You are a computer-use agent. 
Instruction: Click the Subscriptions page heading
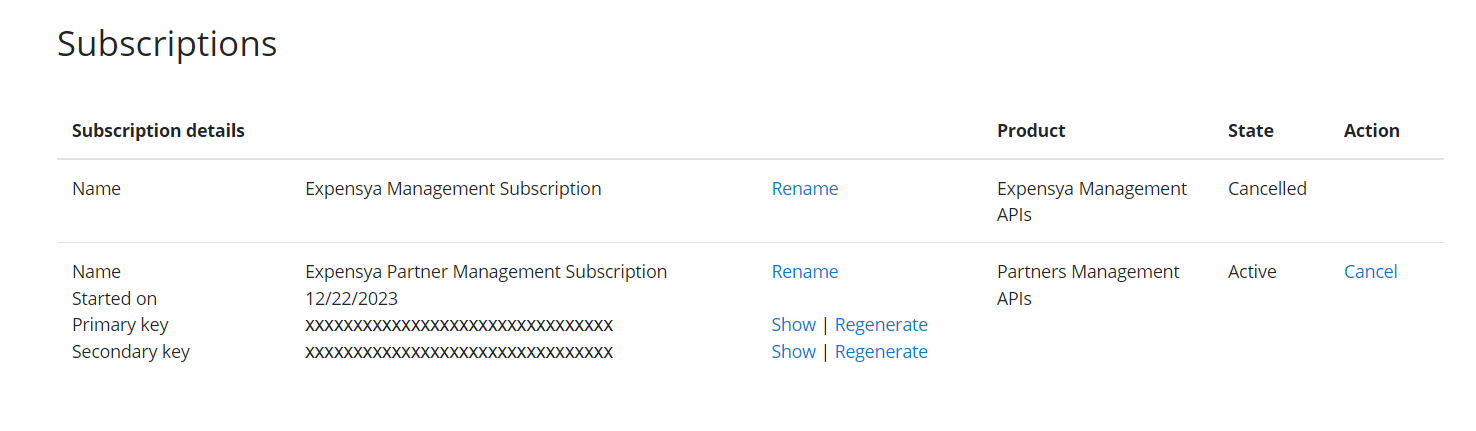pos(167,44)
